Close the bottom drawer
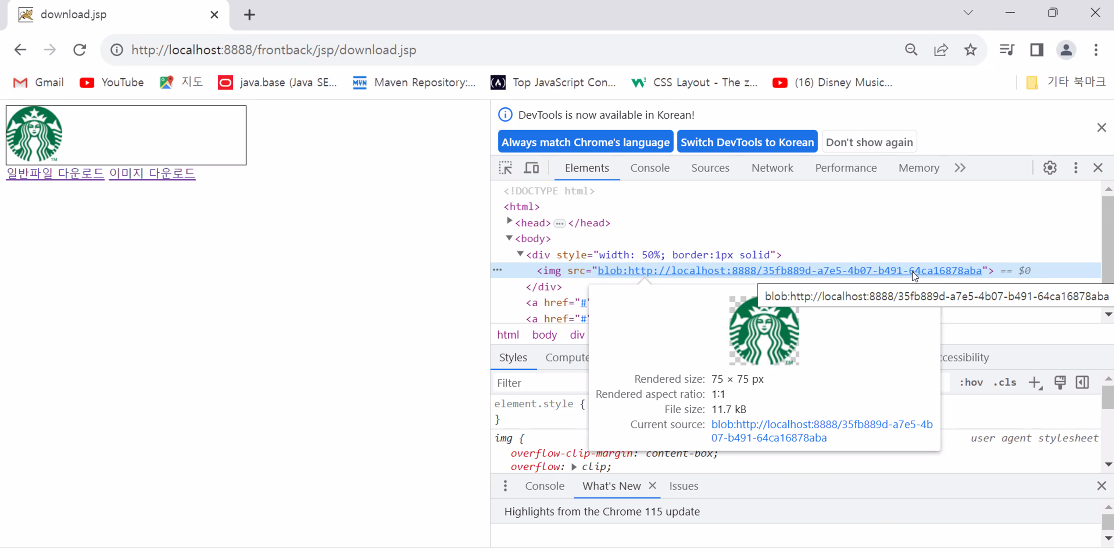Screen dimensions: 1114x551 [x=1101, y=486]
